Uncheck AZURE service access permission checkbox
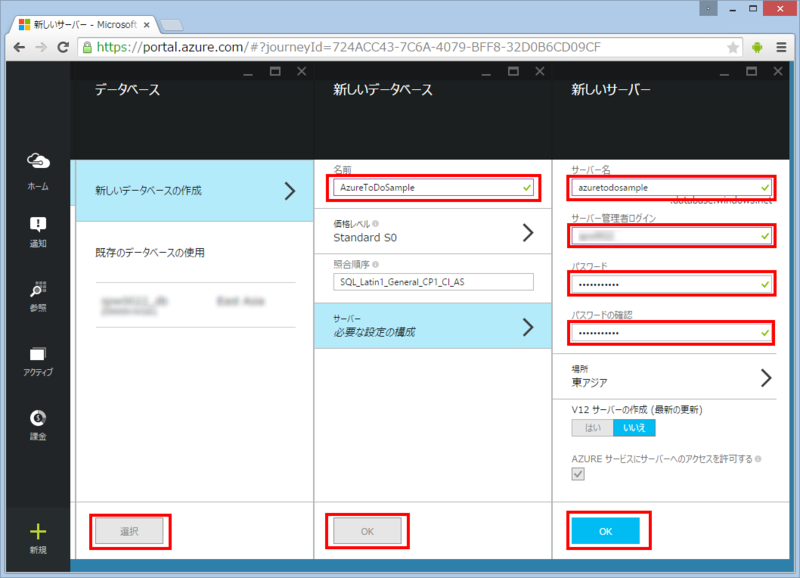The height and width of the screenshot is (578, 800). (x=577, y=474)
